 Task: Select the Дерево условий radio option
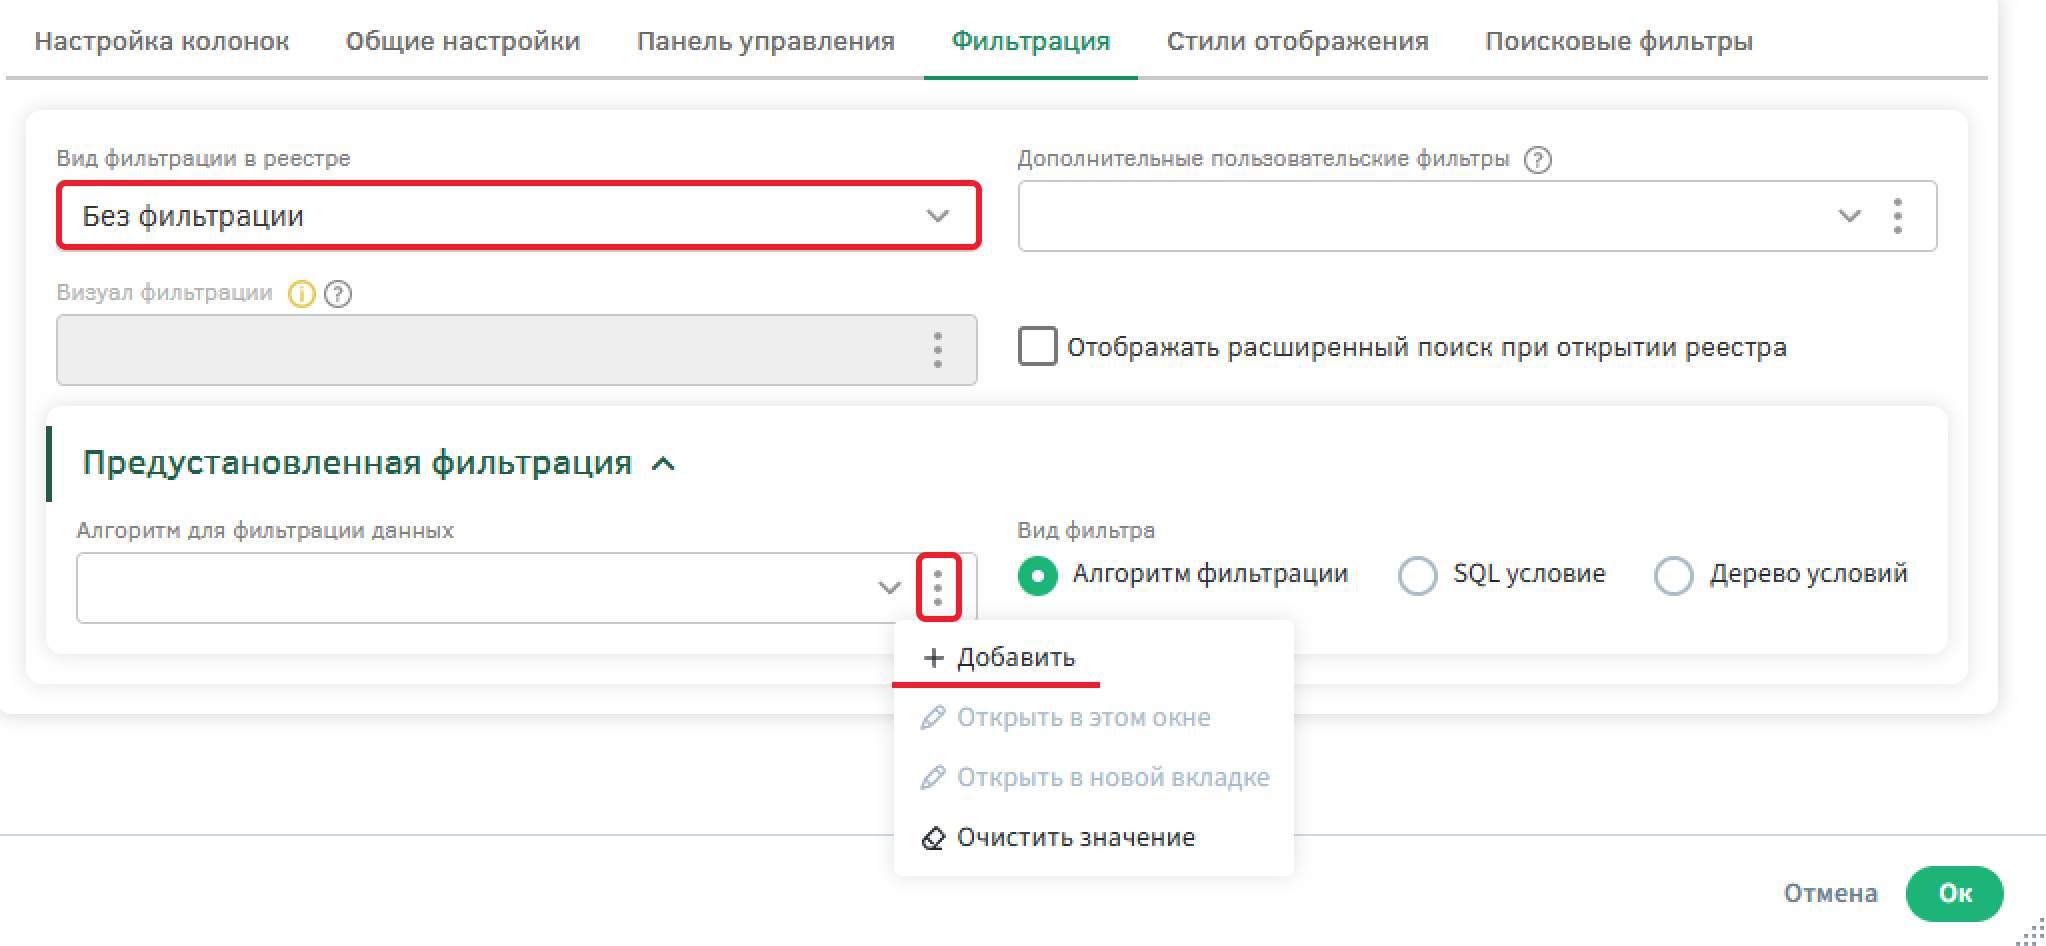coord(1673,576)
